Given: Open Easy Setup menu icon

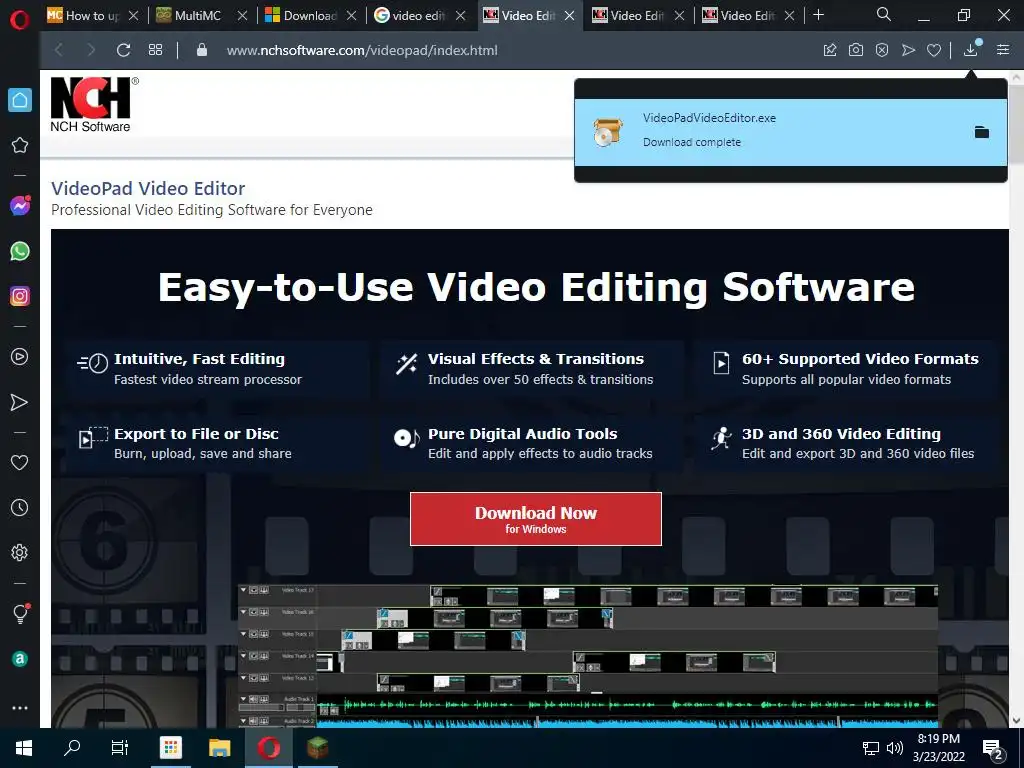Looking at the screenshot, I should [1003, 50].
